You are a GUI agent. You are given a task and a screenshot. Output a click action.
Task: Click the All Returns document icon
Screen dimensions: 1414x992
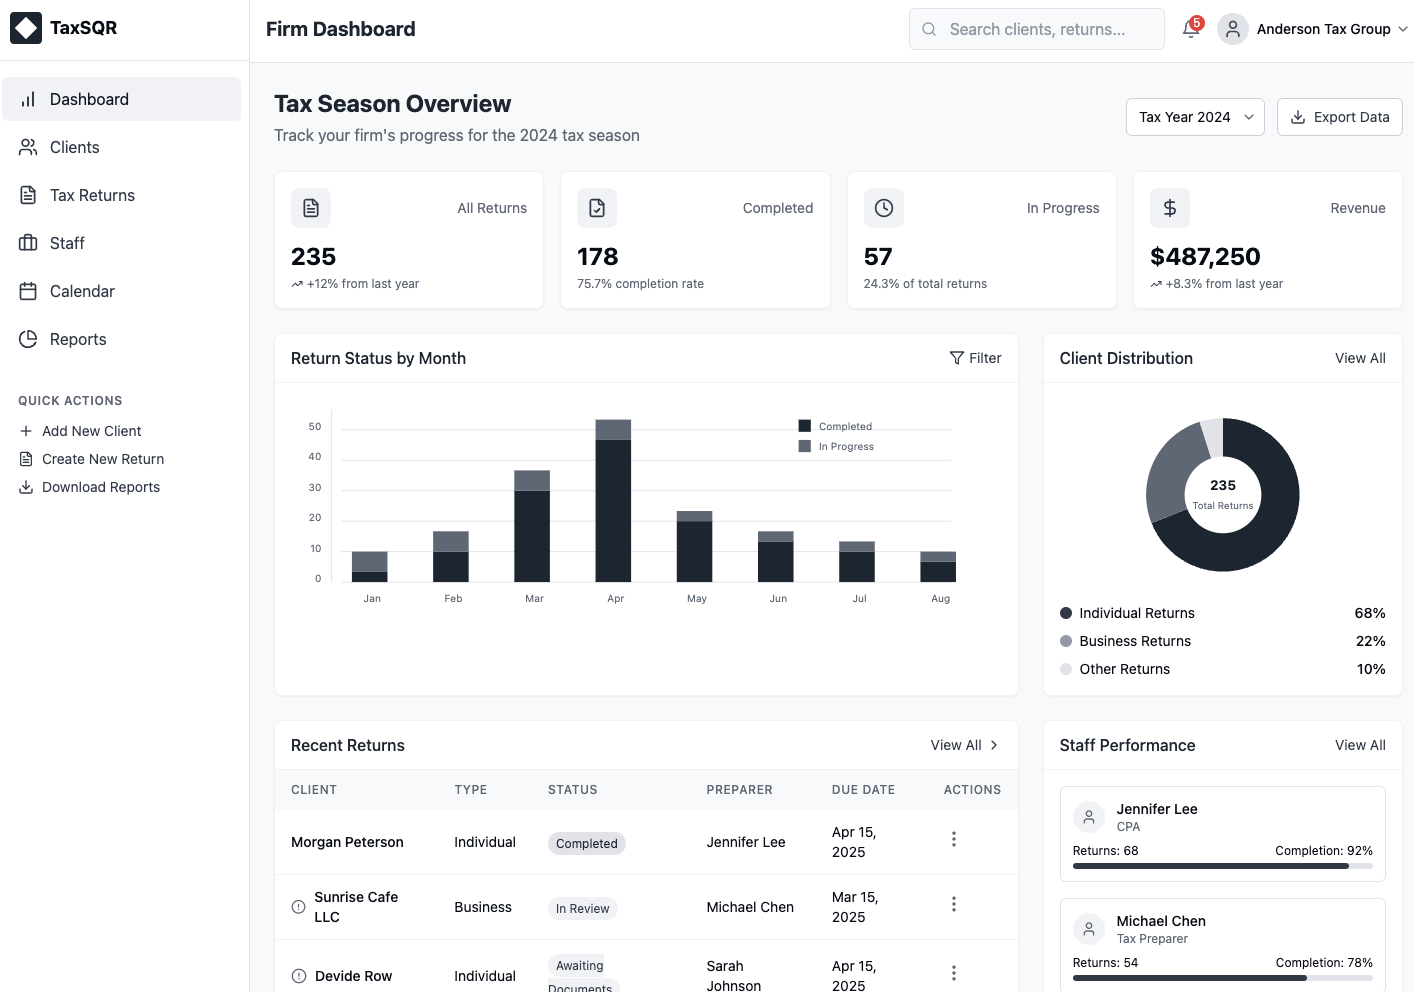311,208
